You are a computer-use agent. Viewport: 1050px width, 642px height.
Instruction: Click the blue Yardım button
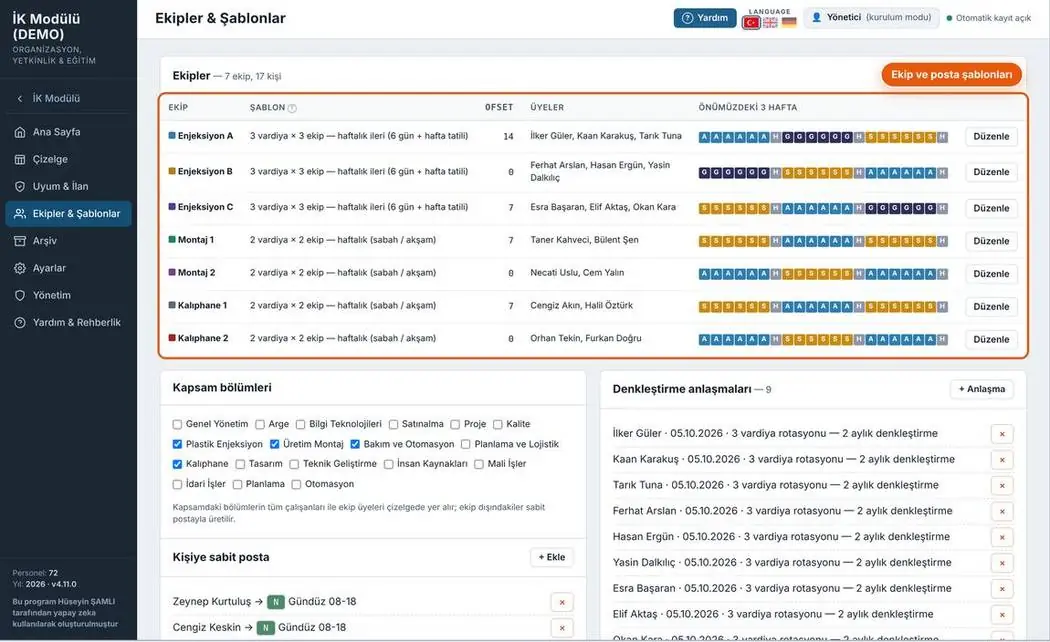pyautogui.click(x=704, y=18)
